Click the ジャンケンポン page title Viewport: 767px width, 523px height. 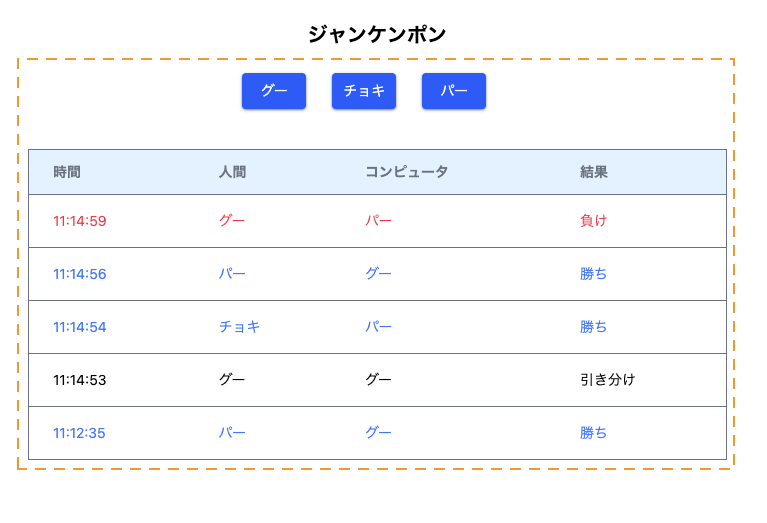[x=377, y=34]
